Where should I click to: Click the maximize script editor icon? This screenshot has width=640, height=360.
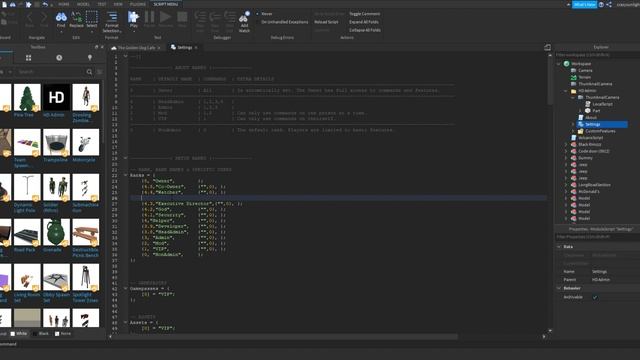point(547,48)
